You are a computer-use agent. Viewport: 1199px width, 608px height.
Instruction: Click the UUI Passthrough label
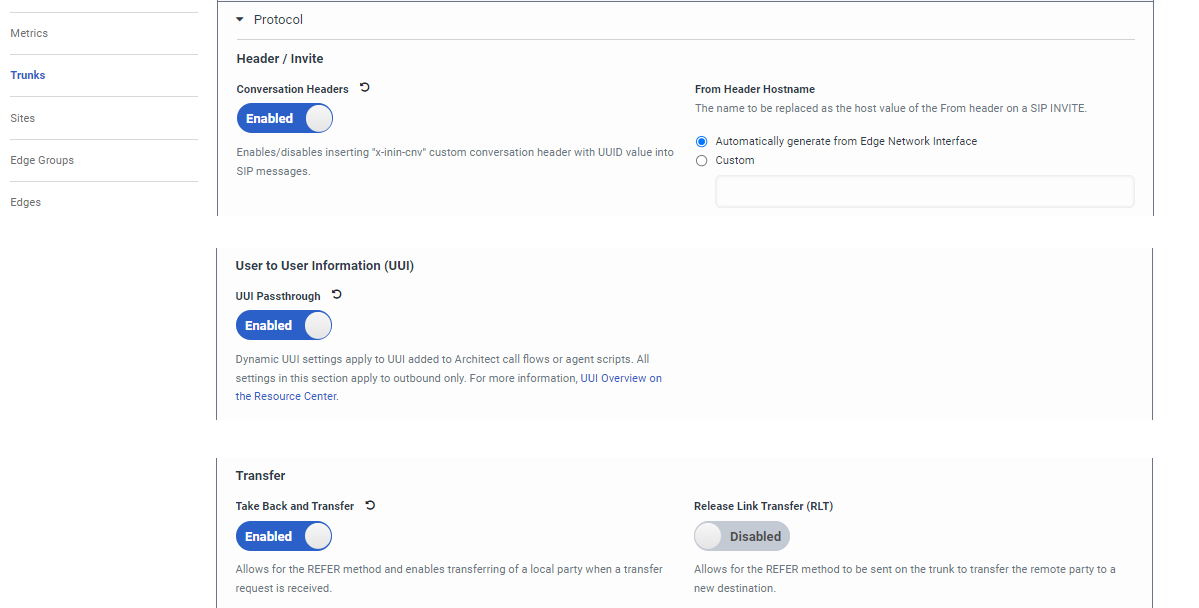278,296
